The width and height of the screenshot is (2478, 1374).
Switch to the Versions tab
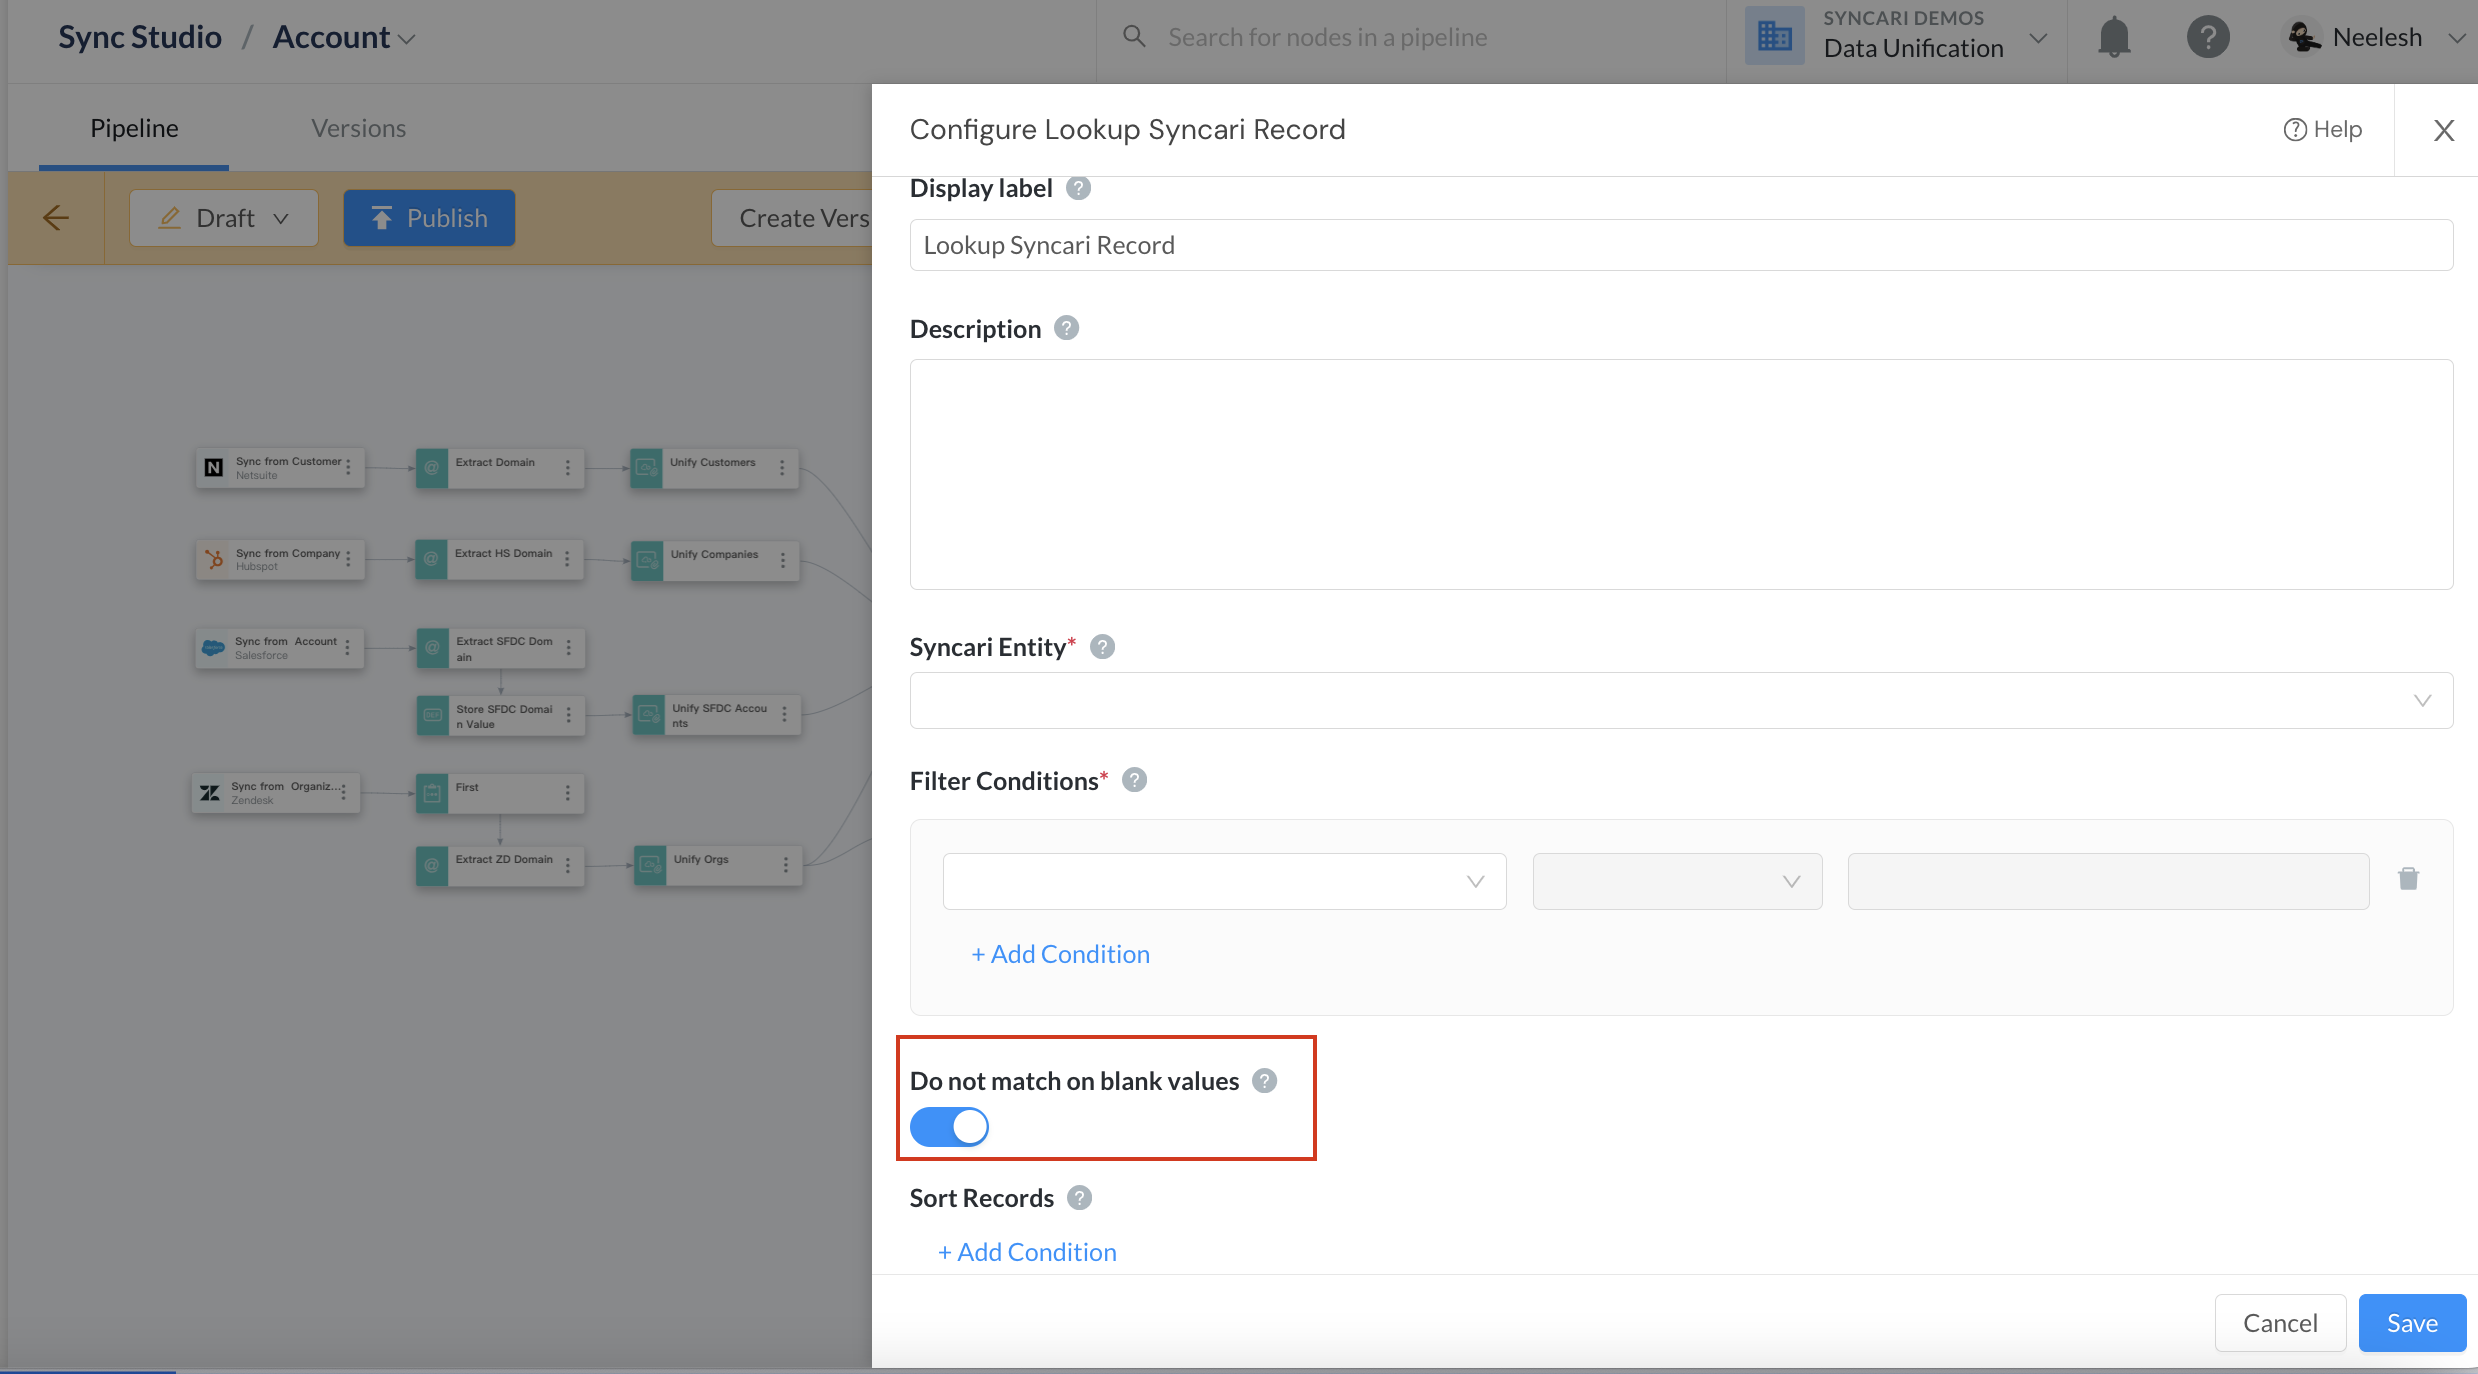tap(358, 128)
